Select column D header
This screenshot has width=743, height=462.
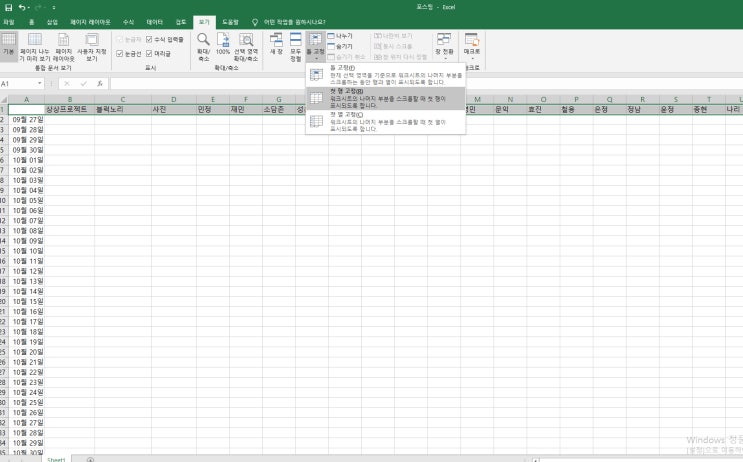[173, 100]
